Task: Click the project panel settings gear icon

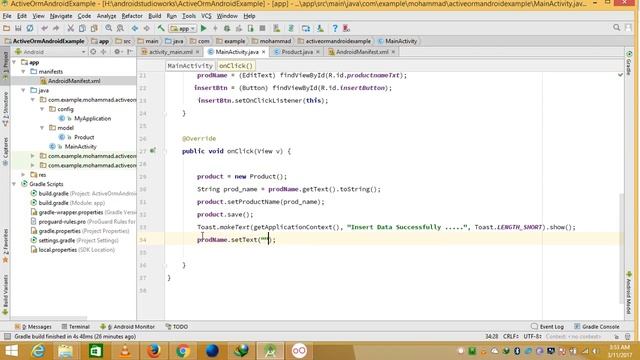Action: coord(118,52)
